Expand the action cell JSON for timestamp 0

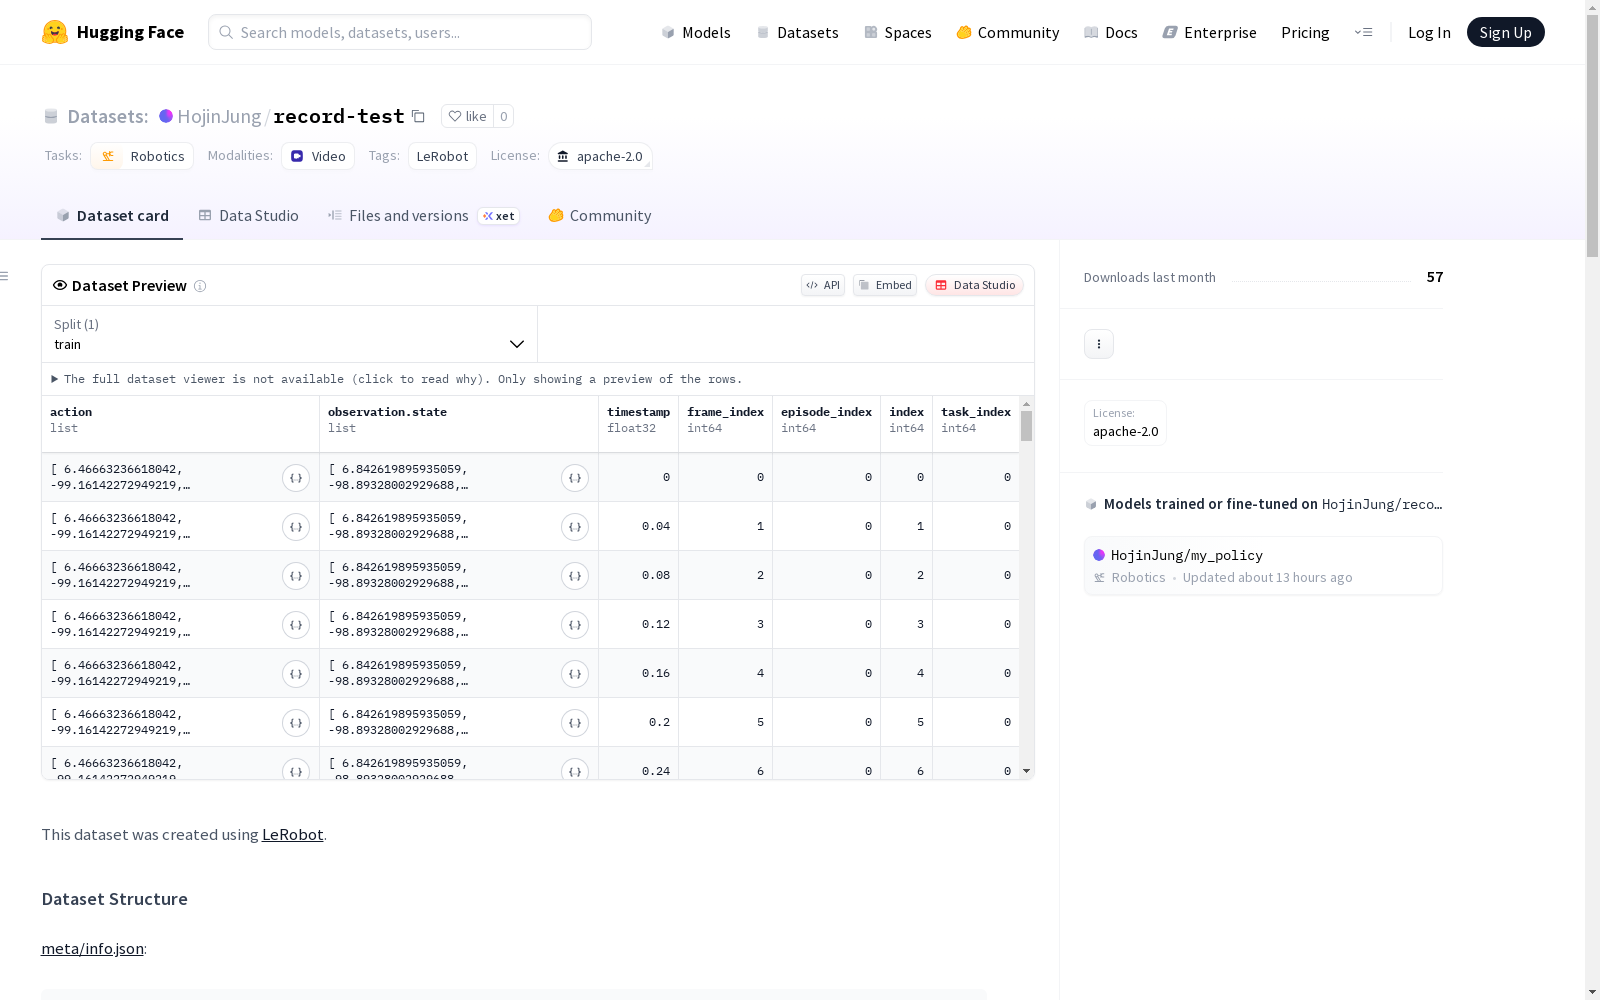point(296,478)
